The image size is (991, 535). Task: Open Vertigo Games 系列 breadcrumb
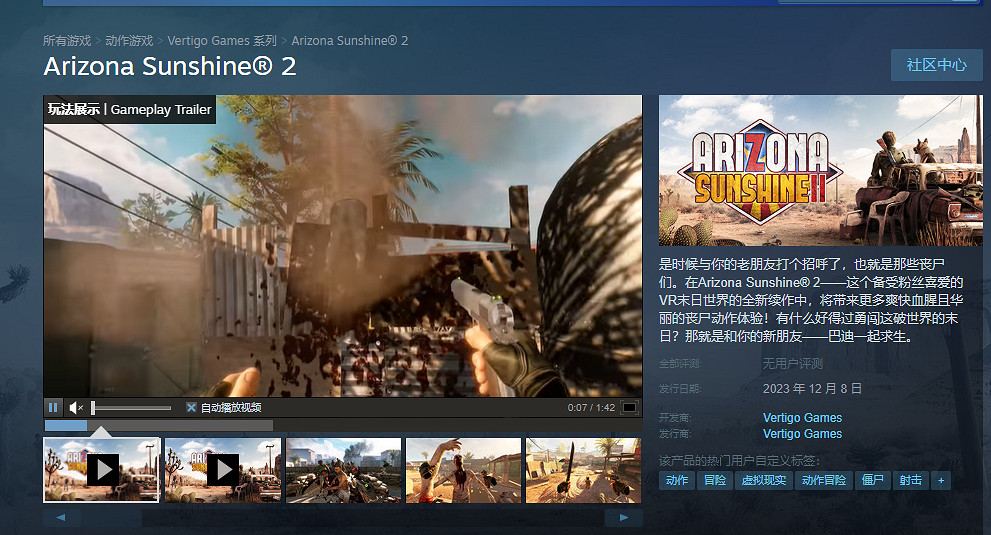(x=222, y=41)
